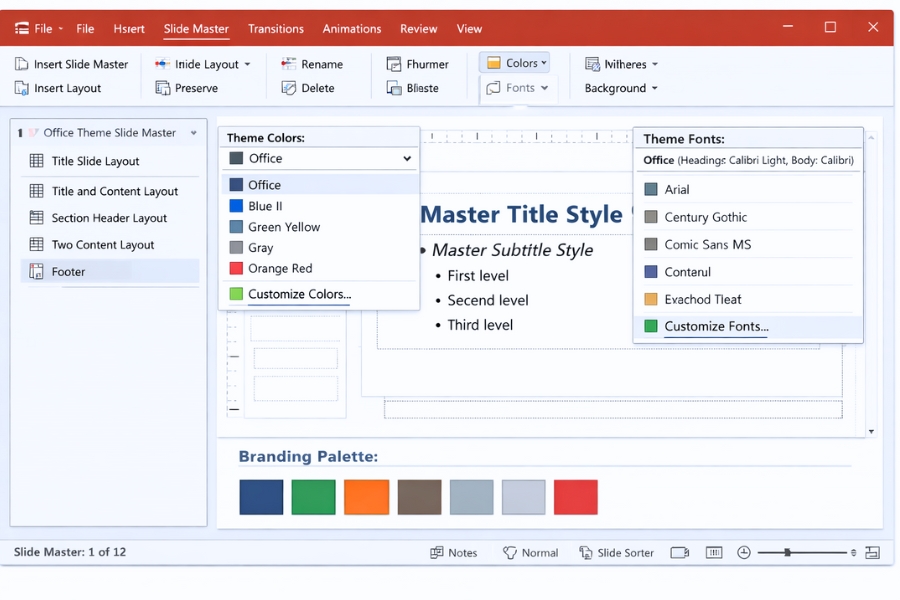The height and width of the screenshot is (600, 900).
Task: Expand the Fonts dropdown
Action: pyautogui.click(x=517, y=88)
